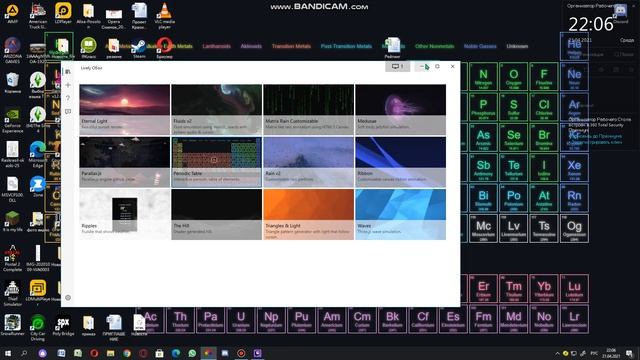The width and height of the screenshot is (640, 360).
Task: Open the Zona desktop shortcut
Action: (38, 187)
